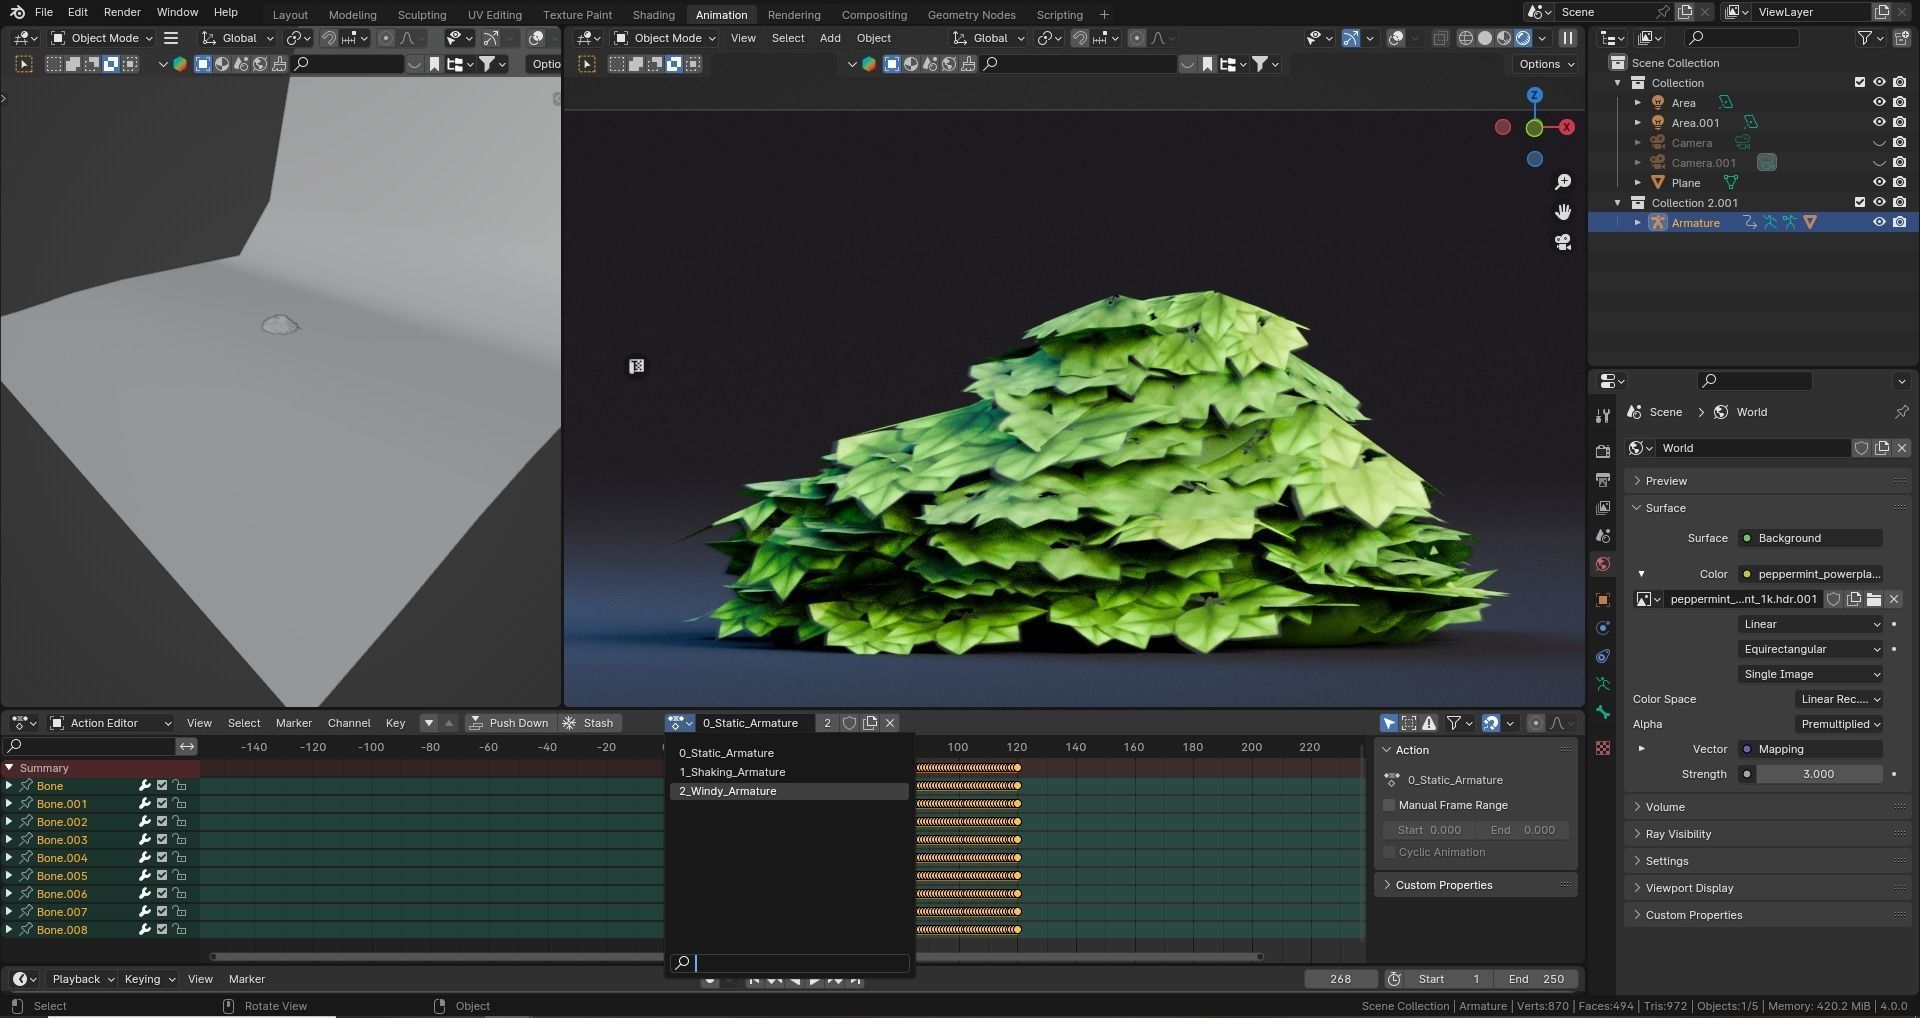Open the Armature Data properties tab
The image size is (1920, 1018).
click(1603, 684)
